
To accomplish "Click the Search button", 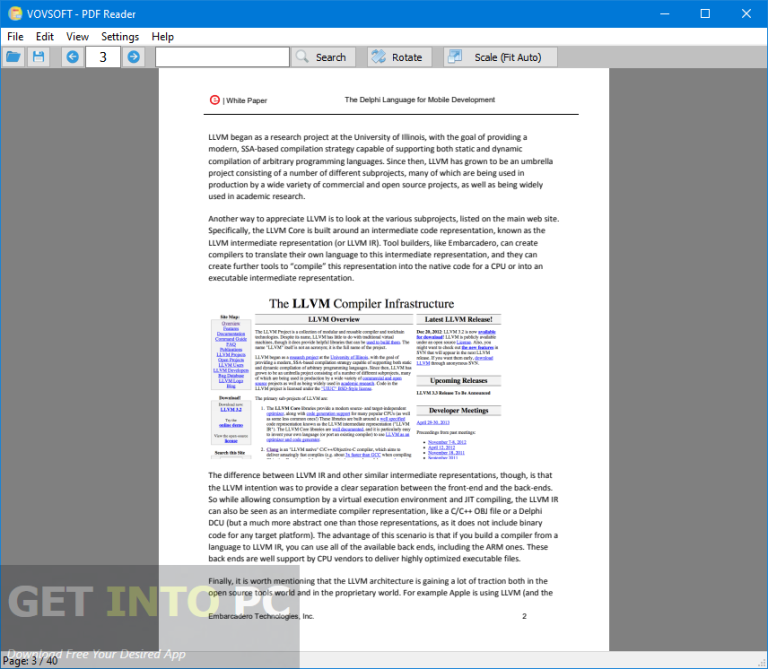I will 322,57.
